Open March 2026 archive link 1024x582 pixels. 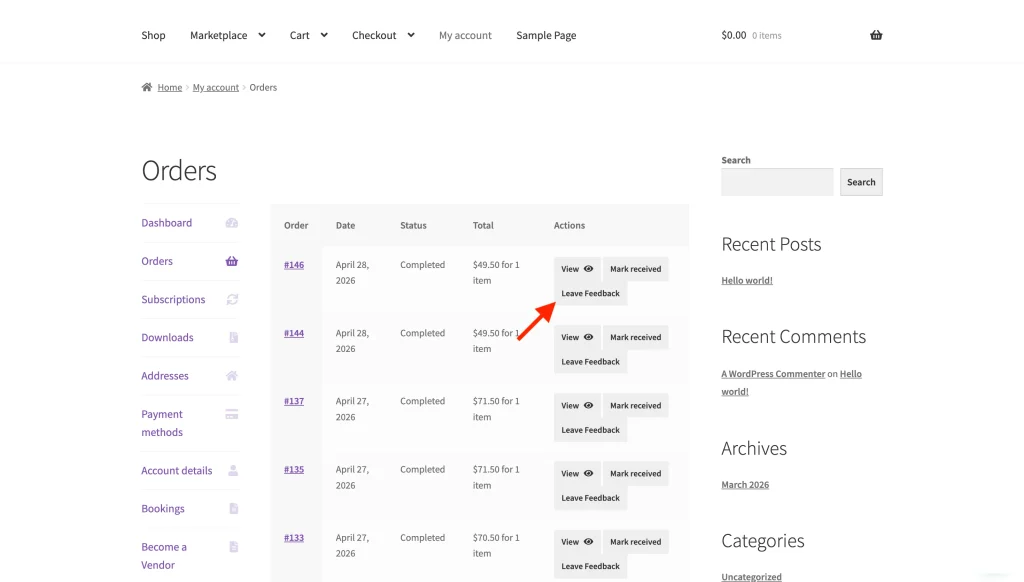tap(745, 485)
